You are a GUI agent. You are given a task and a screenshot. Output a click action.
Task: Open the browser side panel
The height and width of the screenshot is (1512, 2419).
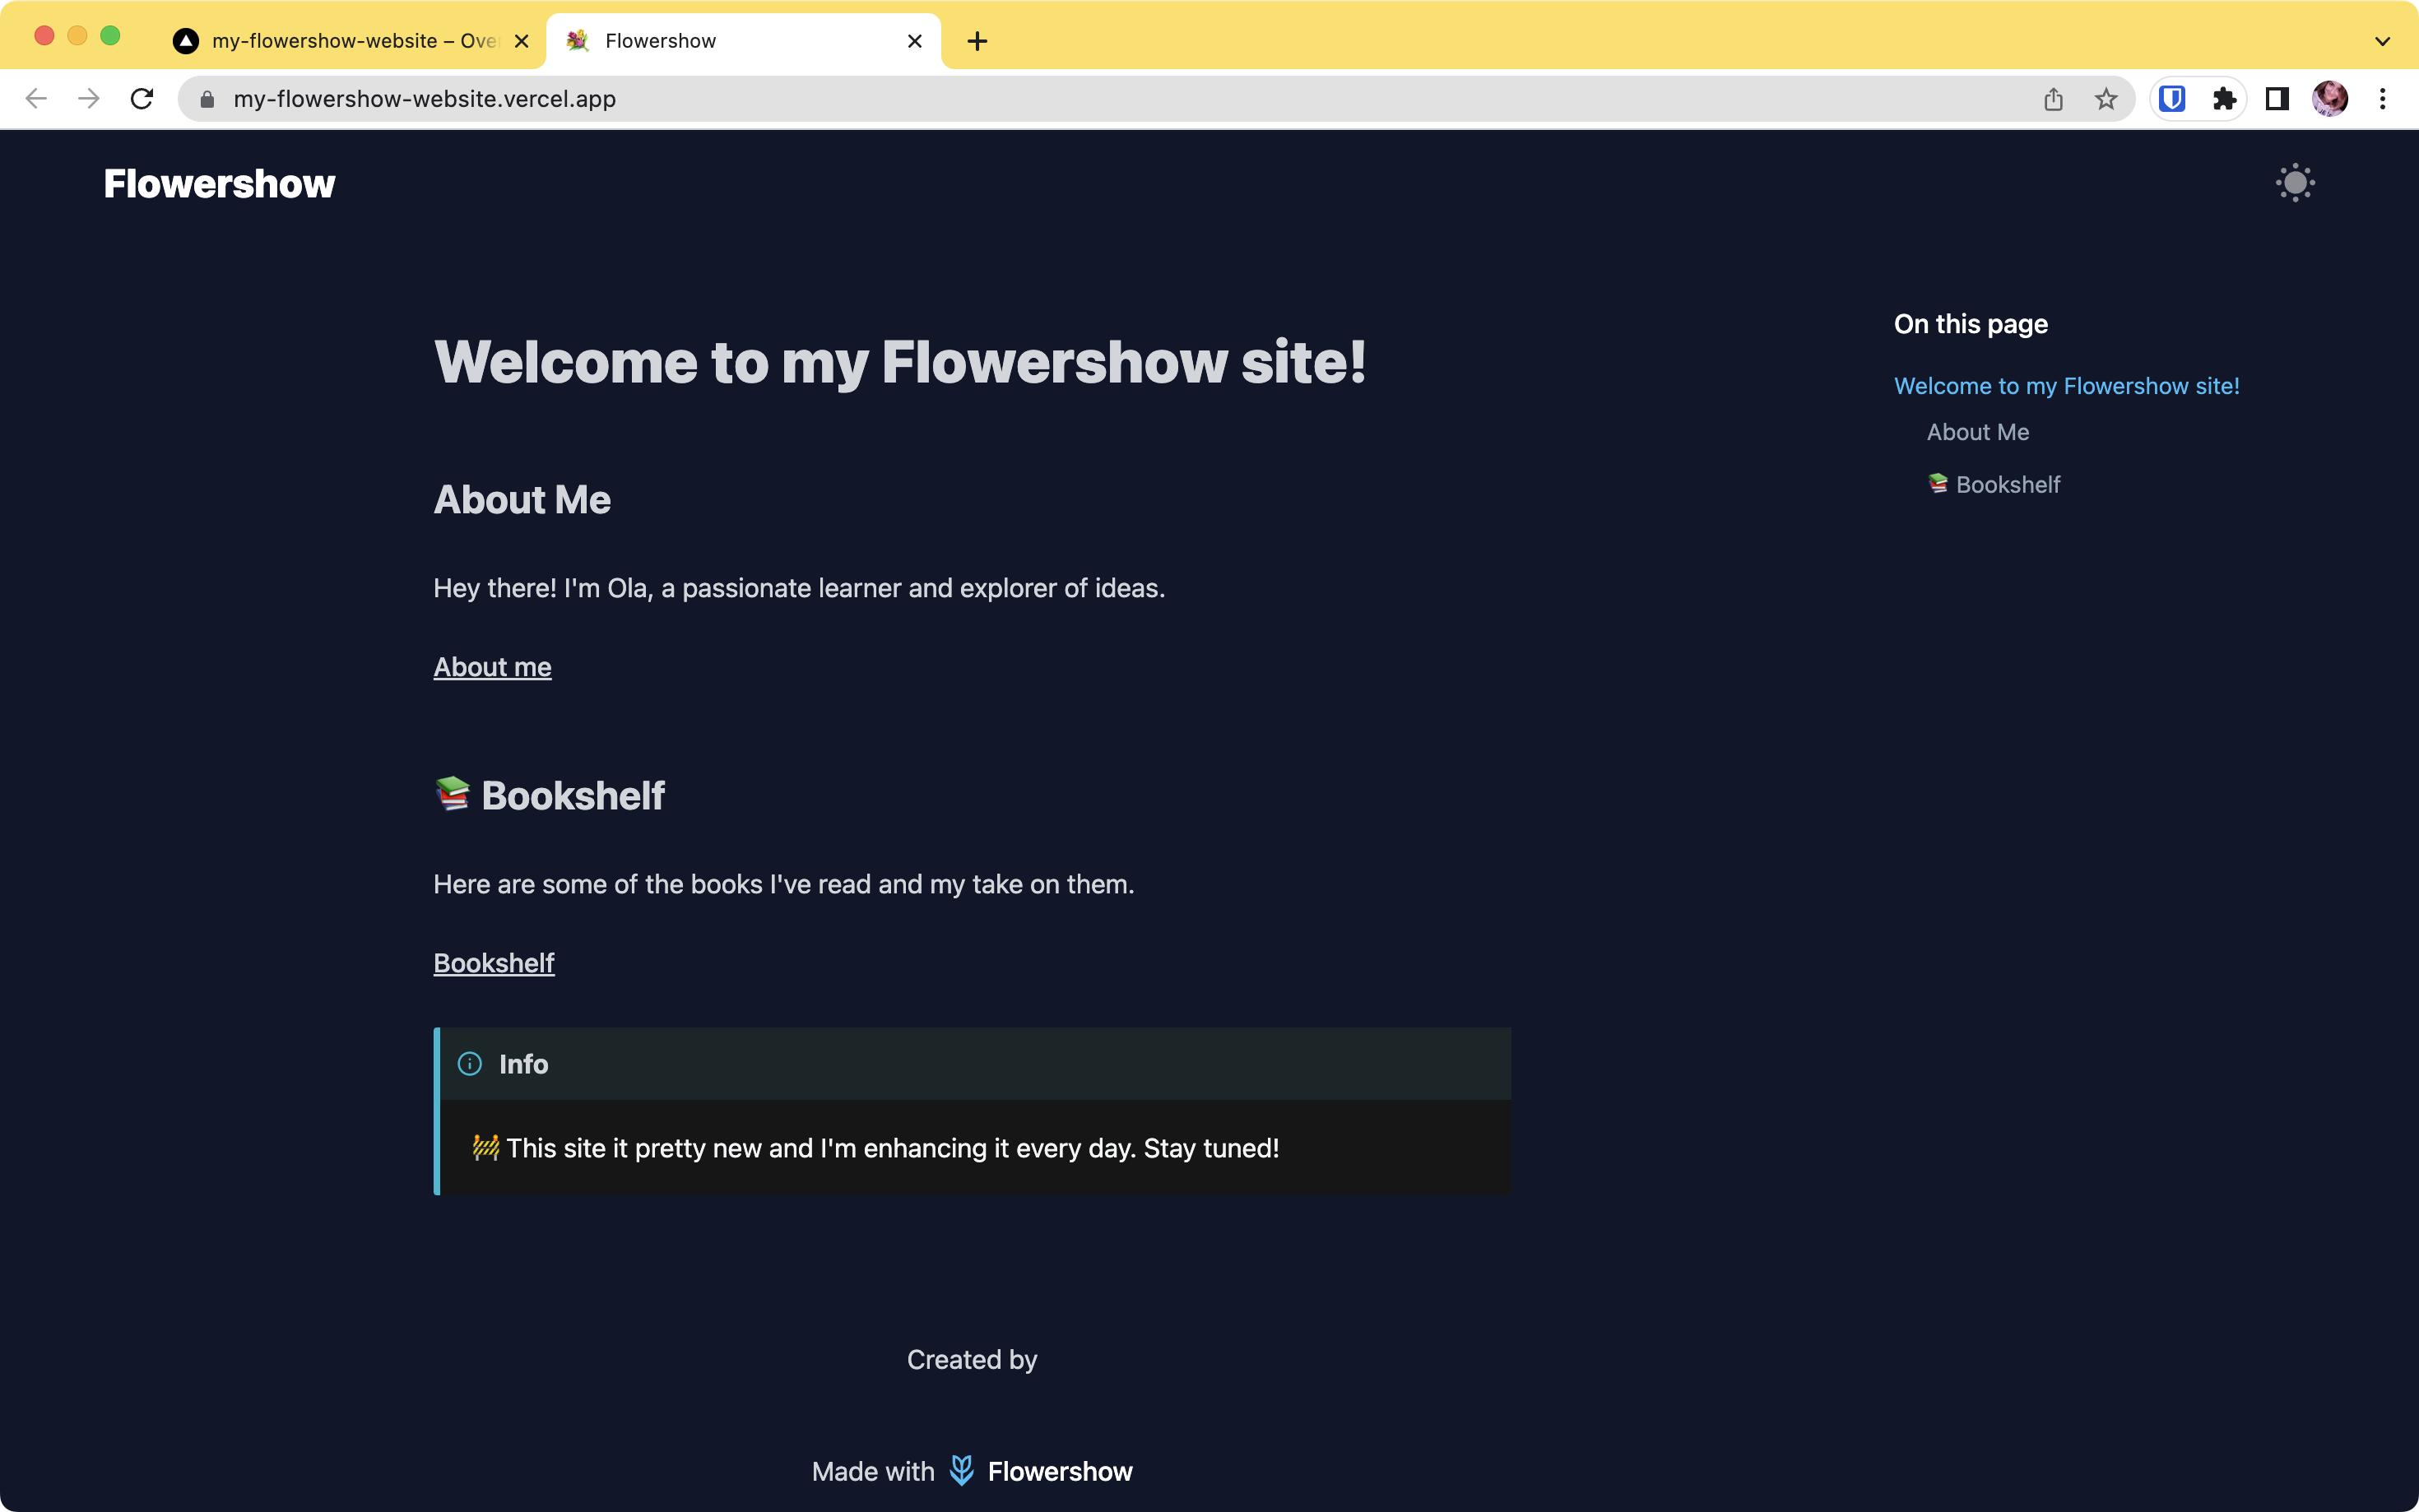click(x=2277, y=99)
